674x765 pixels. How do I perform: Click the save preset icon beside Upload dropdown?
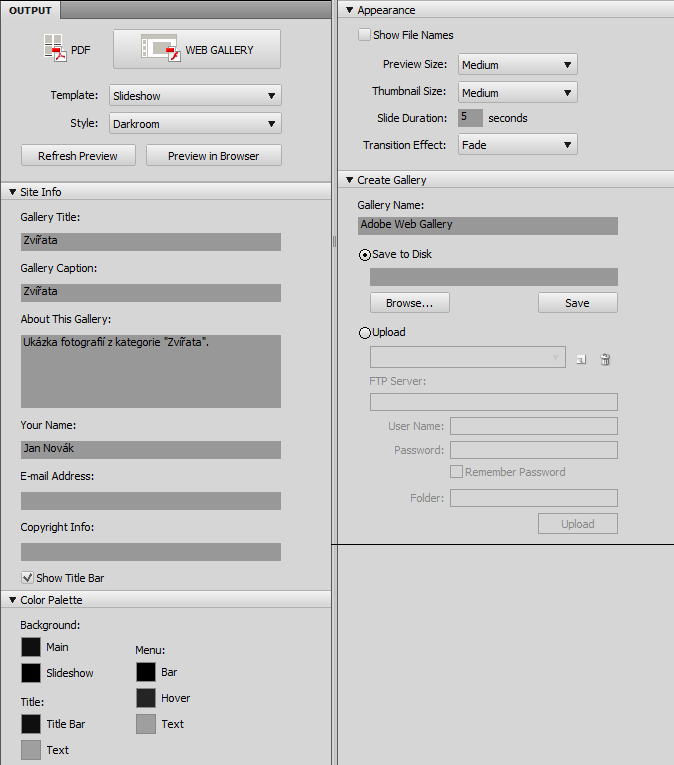pyautogui.click(x=581, y=359)
